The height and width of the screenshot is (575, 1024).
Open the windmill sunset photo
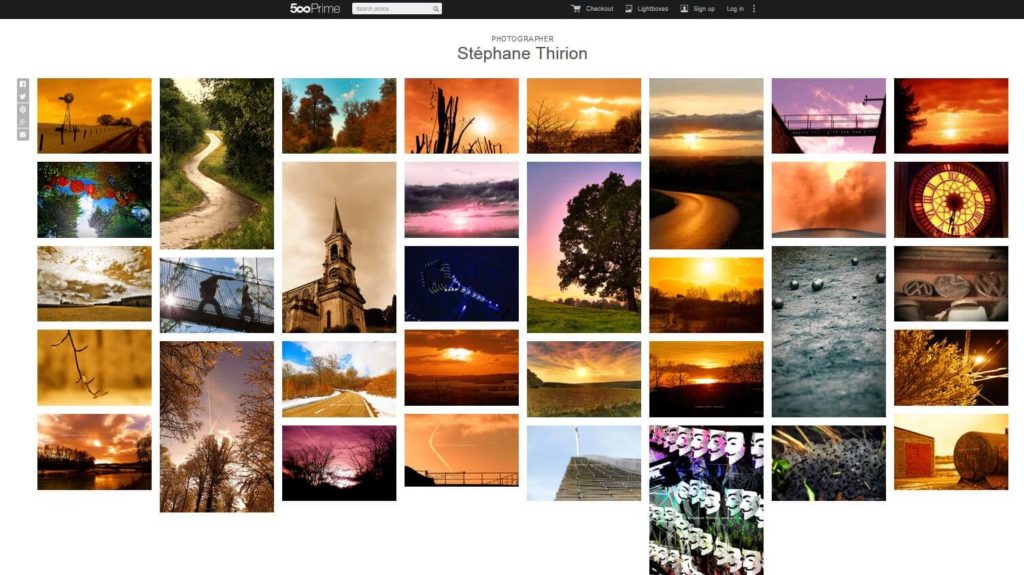(x=94, y=116)
